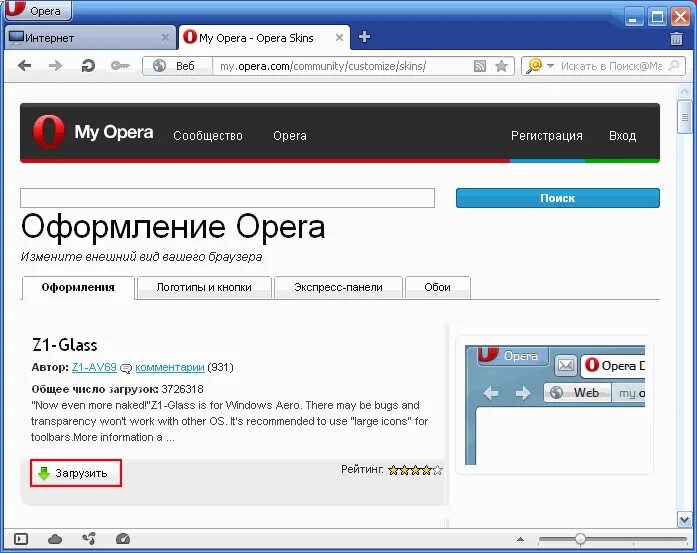Click the blue Поиск button
Screen dimensions: 697x553
point(558,198)
